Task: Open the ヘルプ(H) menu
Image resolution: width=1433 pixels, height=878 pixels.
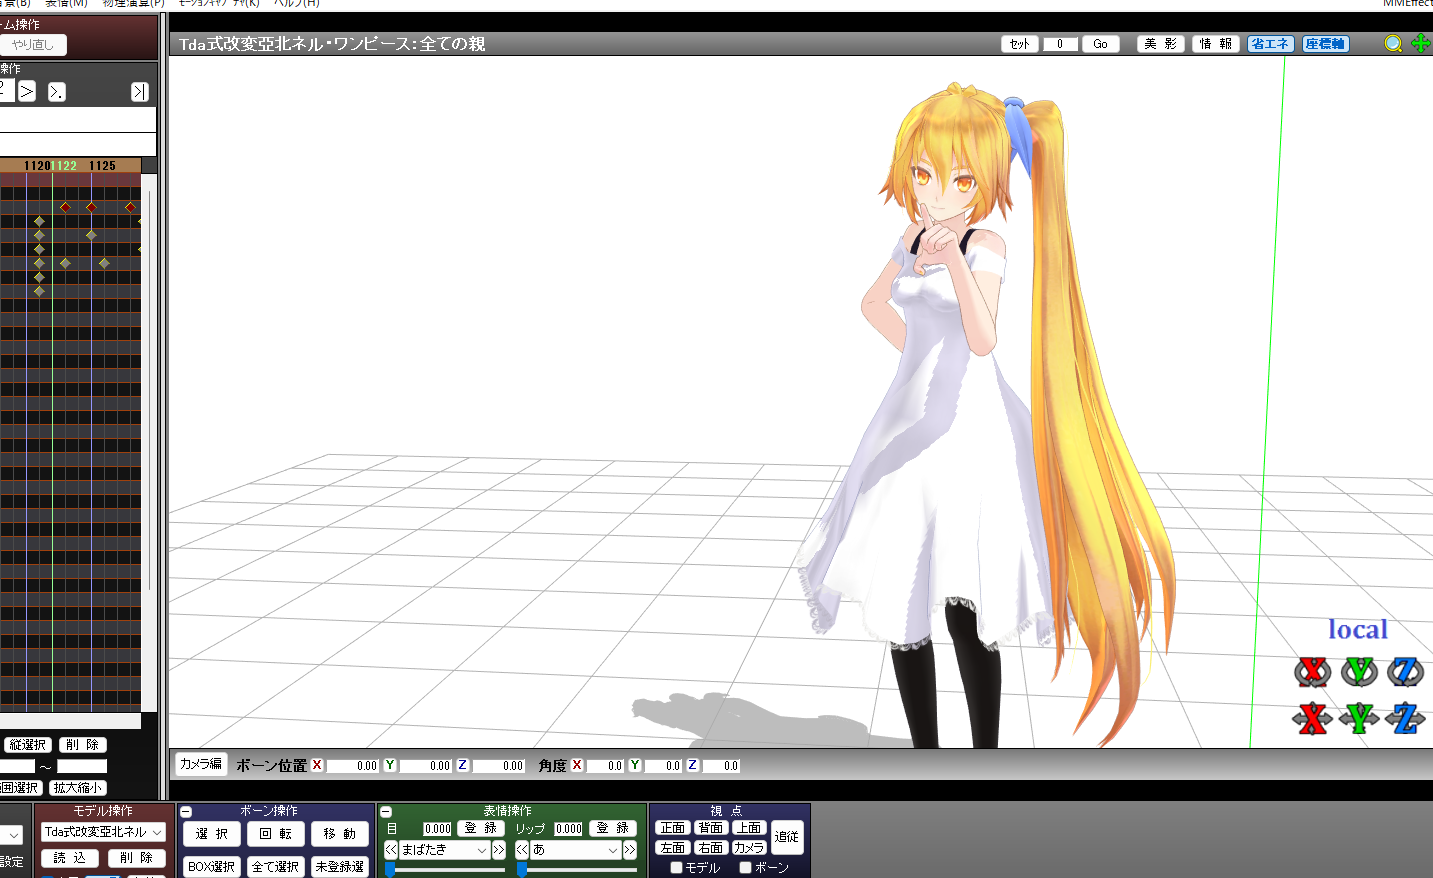Action: click(296, 4)
